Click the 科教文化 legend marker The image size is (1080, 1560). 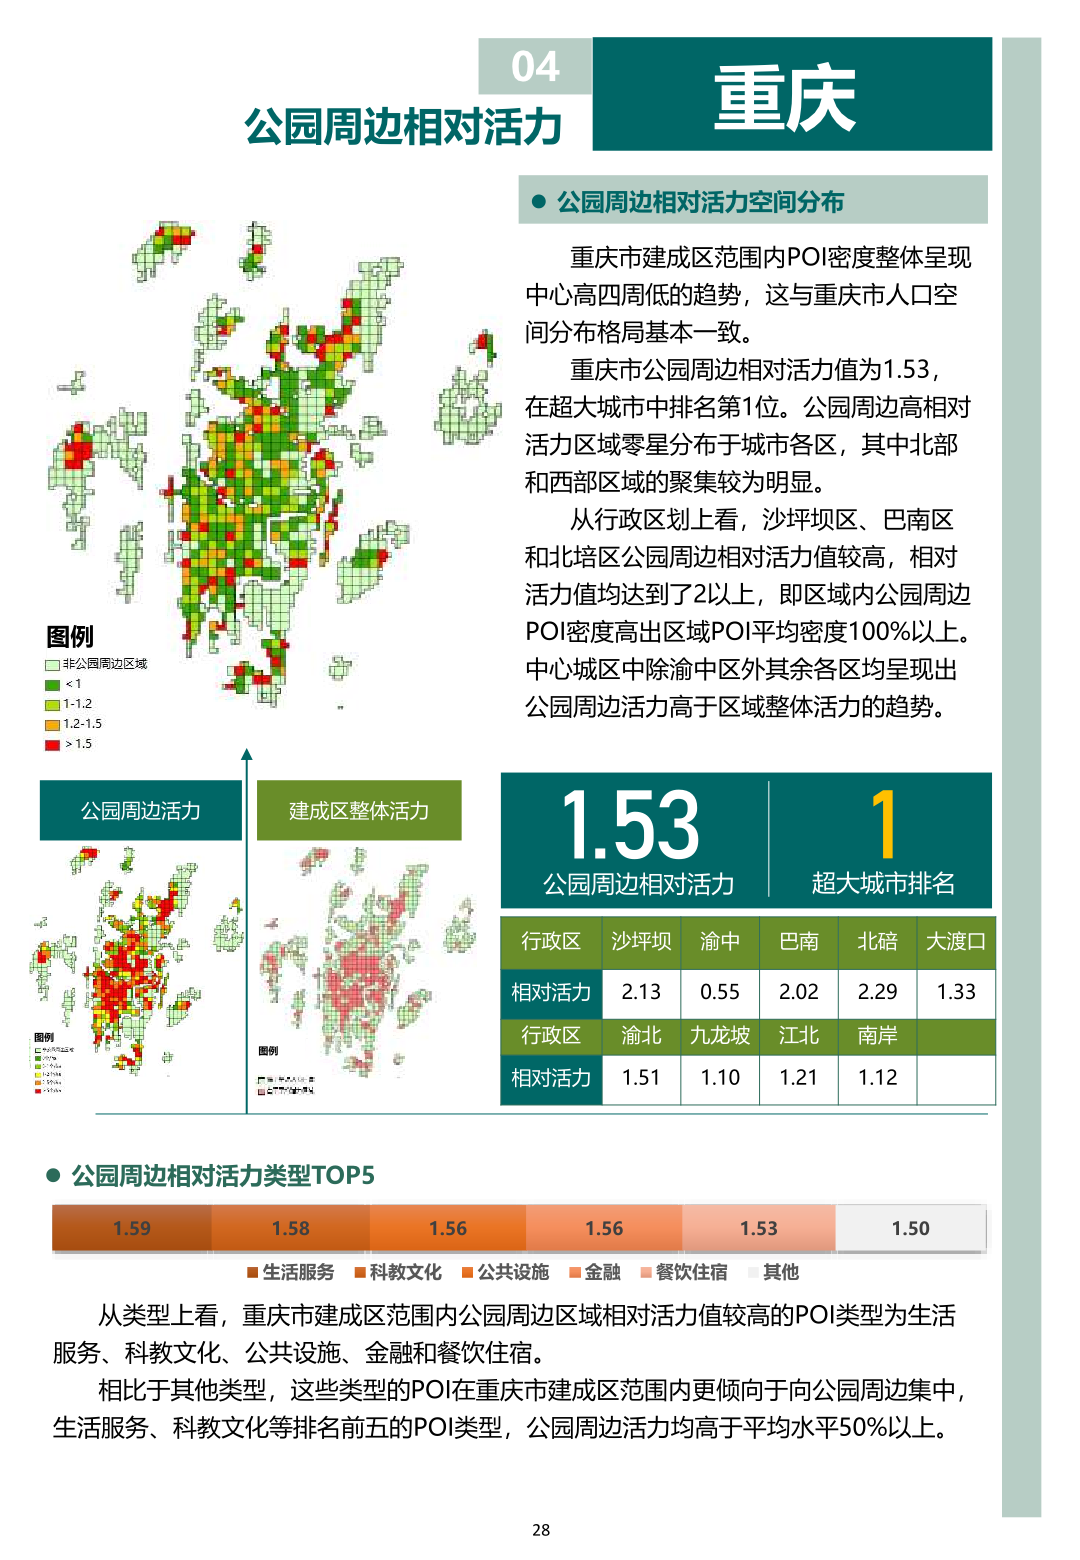[x=360, y=1273]
